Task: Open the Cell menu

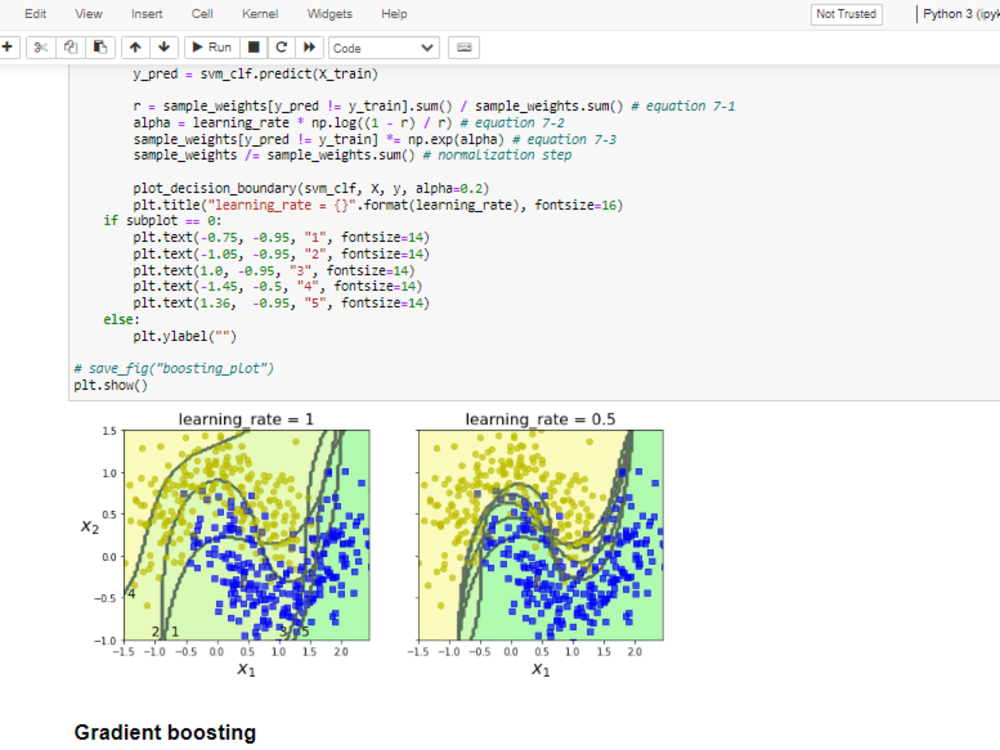Action: (202, 14)
